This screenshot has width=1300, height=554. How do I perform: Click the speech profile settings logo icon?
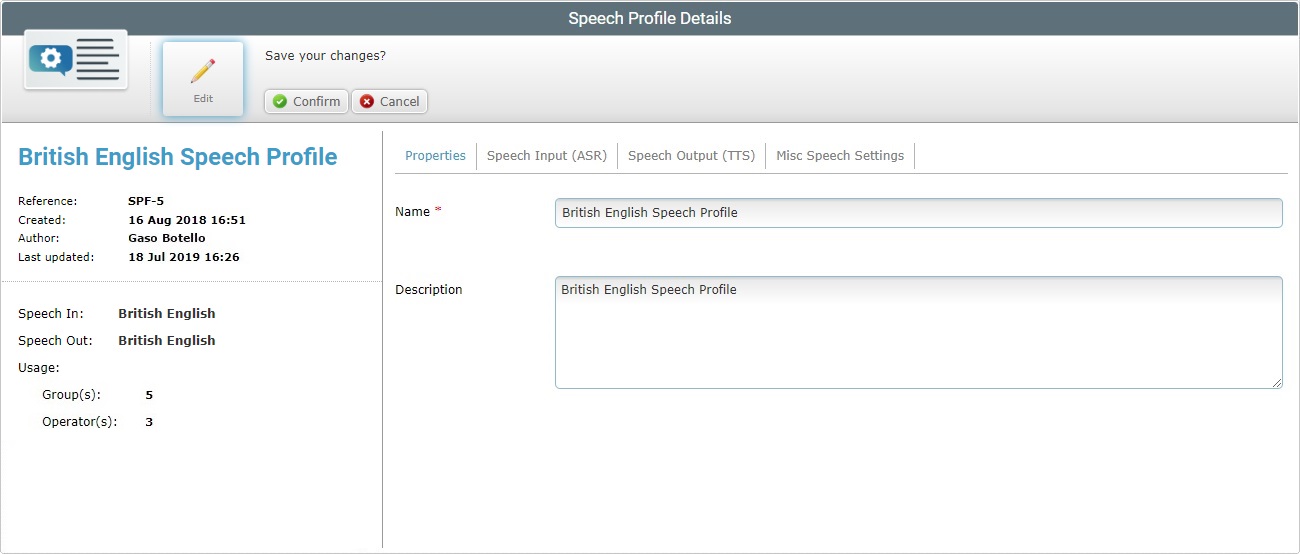coord(76,59)
